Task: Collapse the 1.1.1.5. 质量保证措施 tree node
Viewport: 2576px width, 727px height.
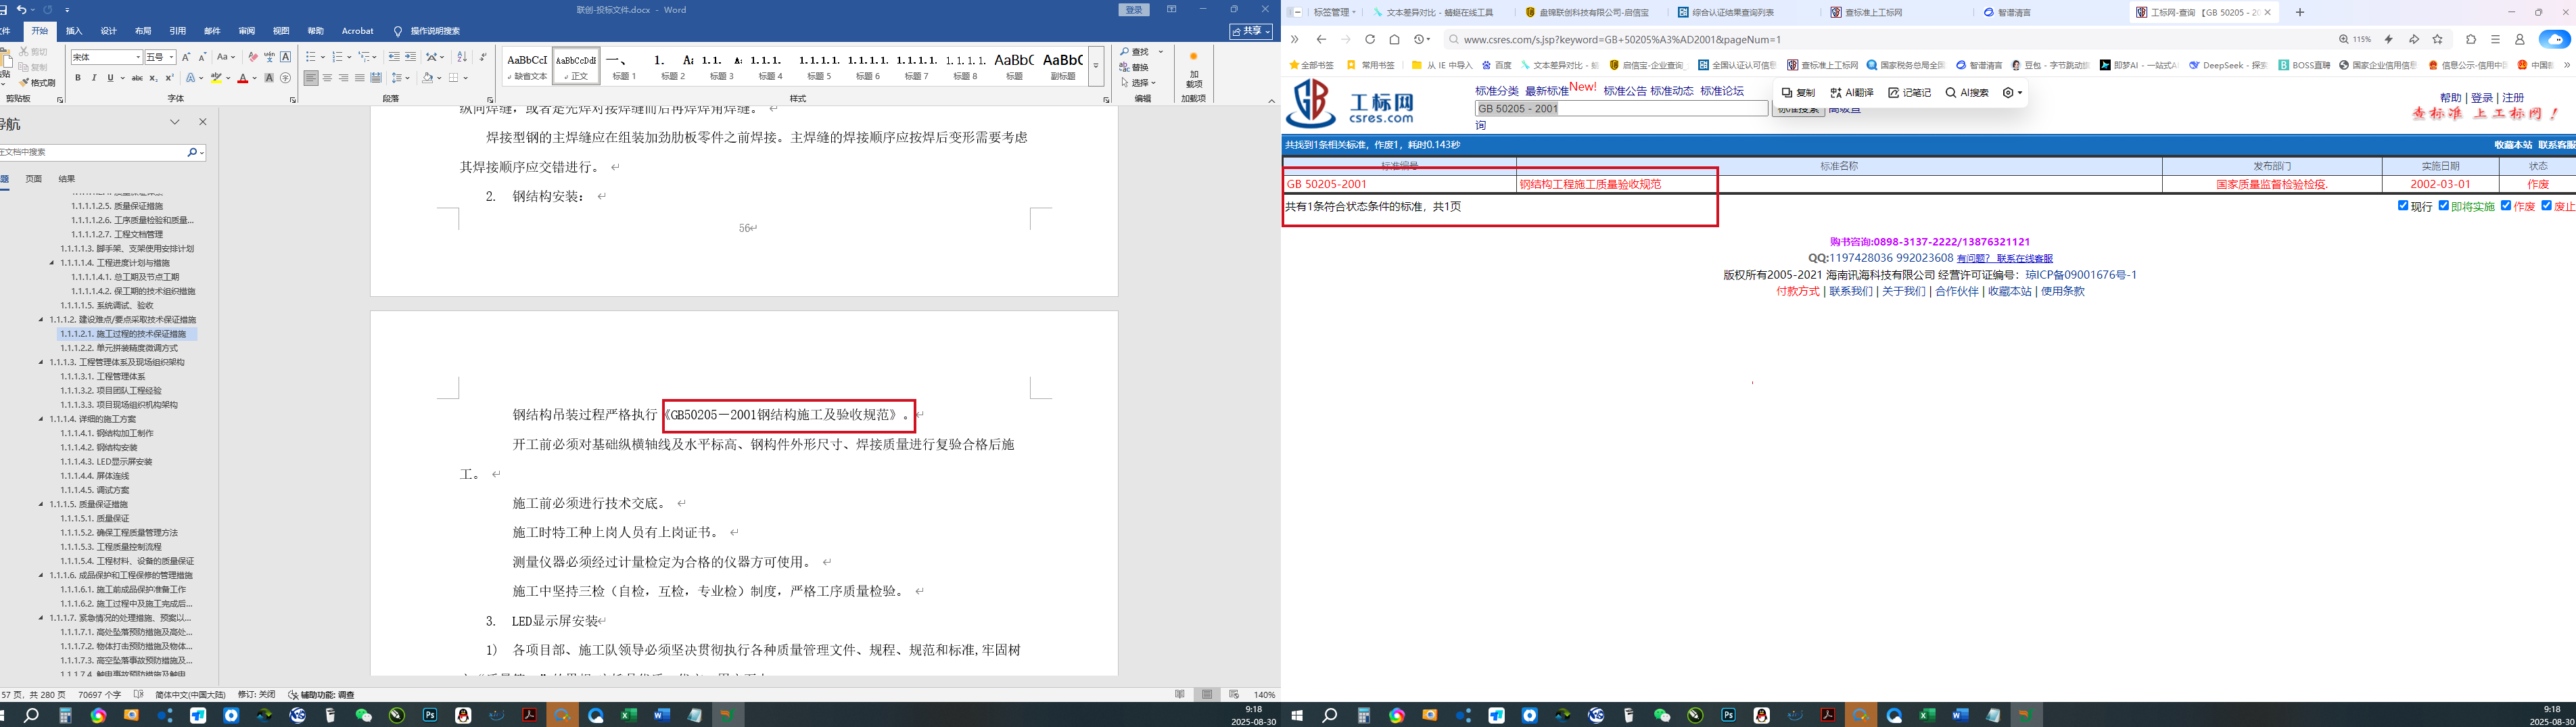Action: [x=41, y=504]
